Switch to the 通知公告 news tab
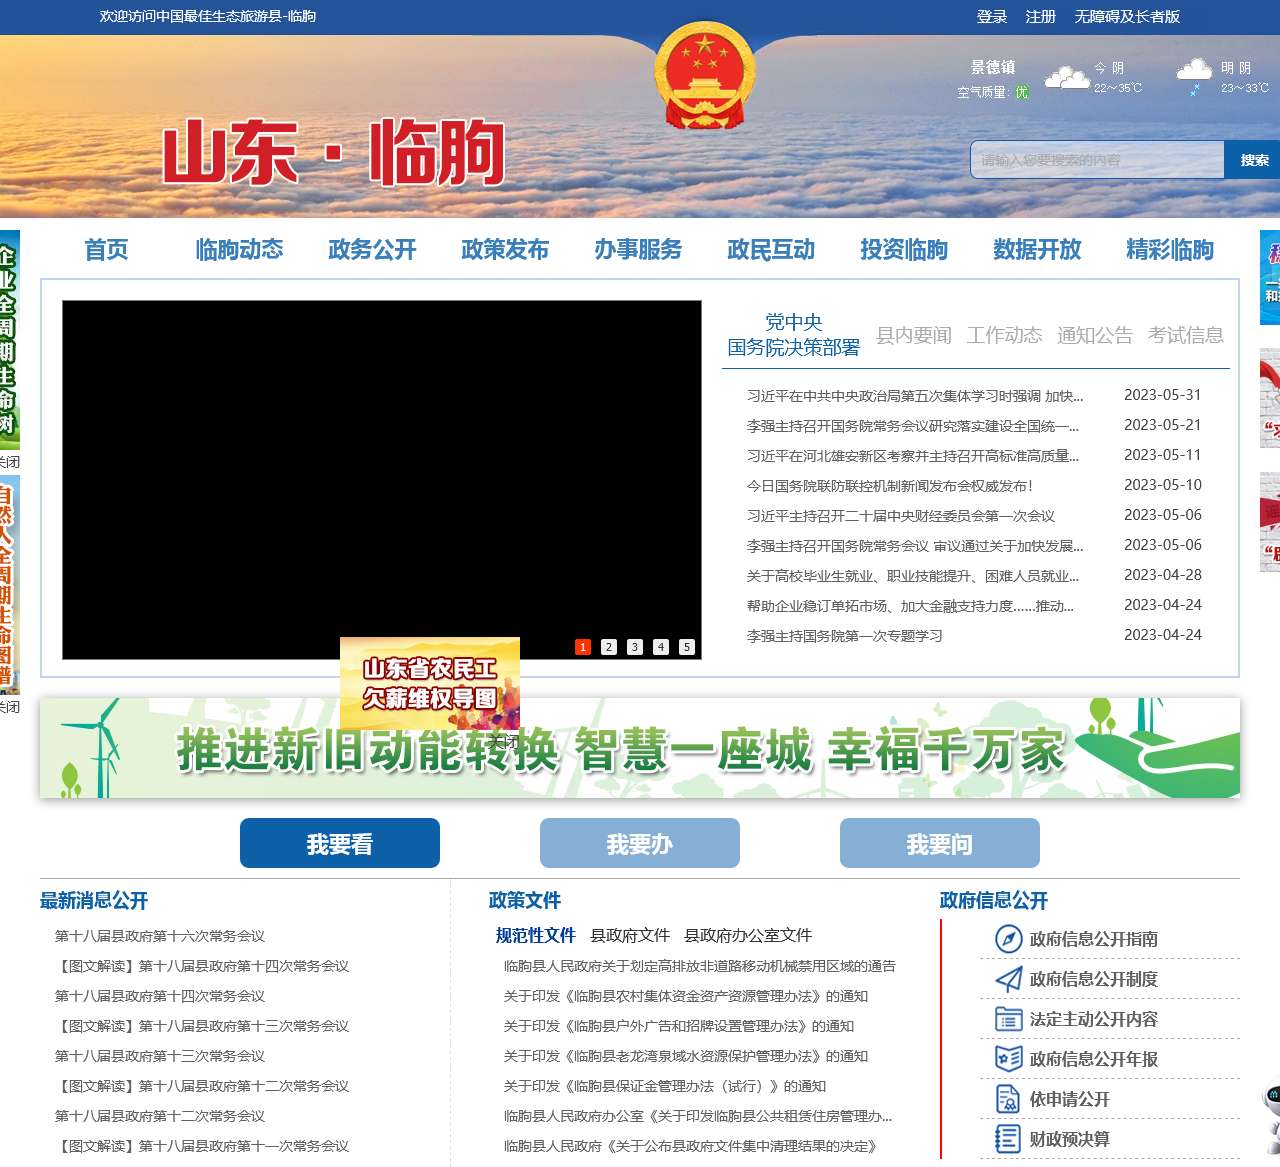Screen dimensions: 1280x1167 [x=1095, y=335]
